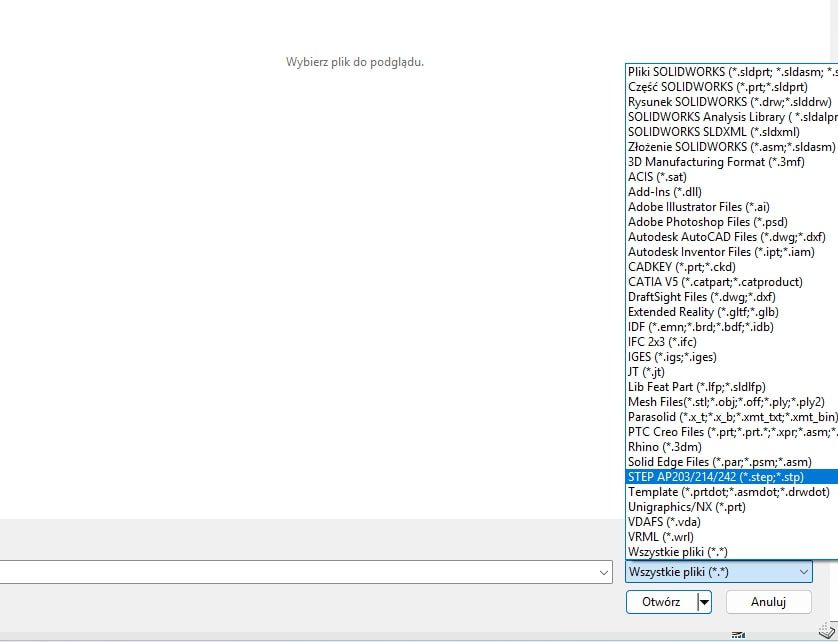
Task: Pick 'Rhino (*.3dm)' file type
Action: point(732,446)
